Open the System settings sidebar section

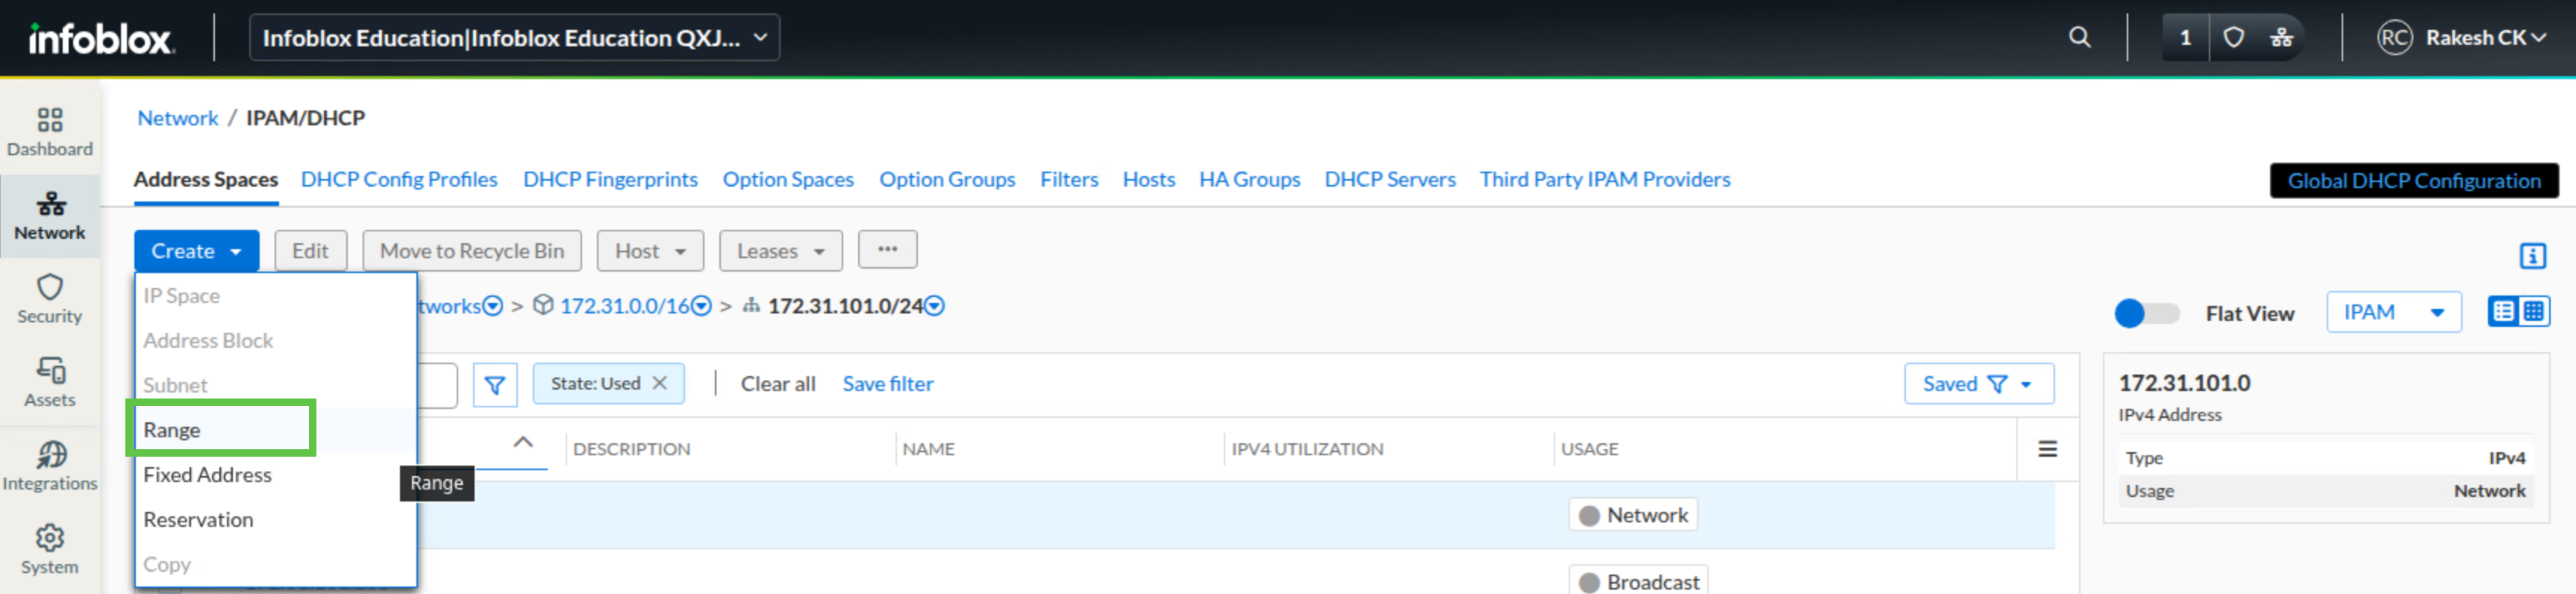(50, 550)
